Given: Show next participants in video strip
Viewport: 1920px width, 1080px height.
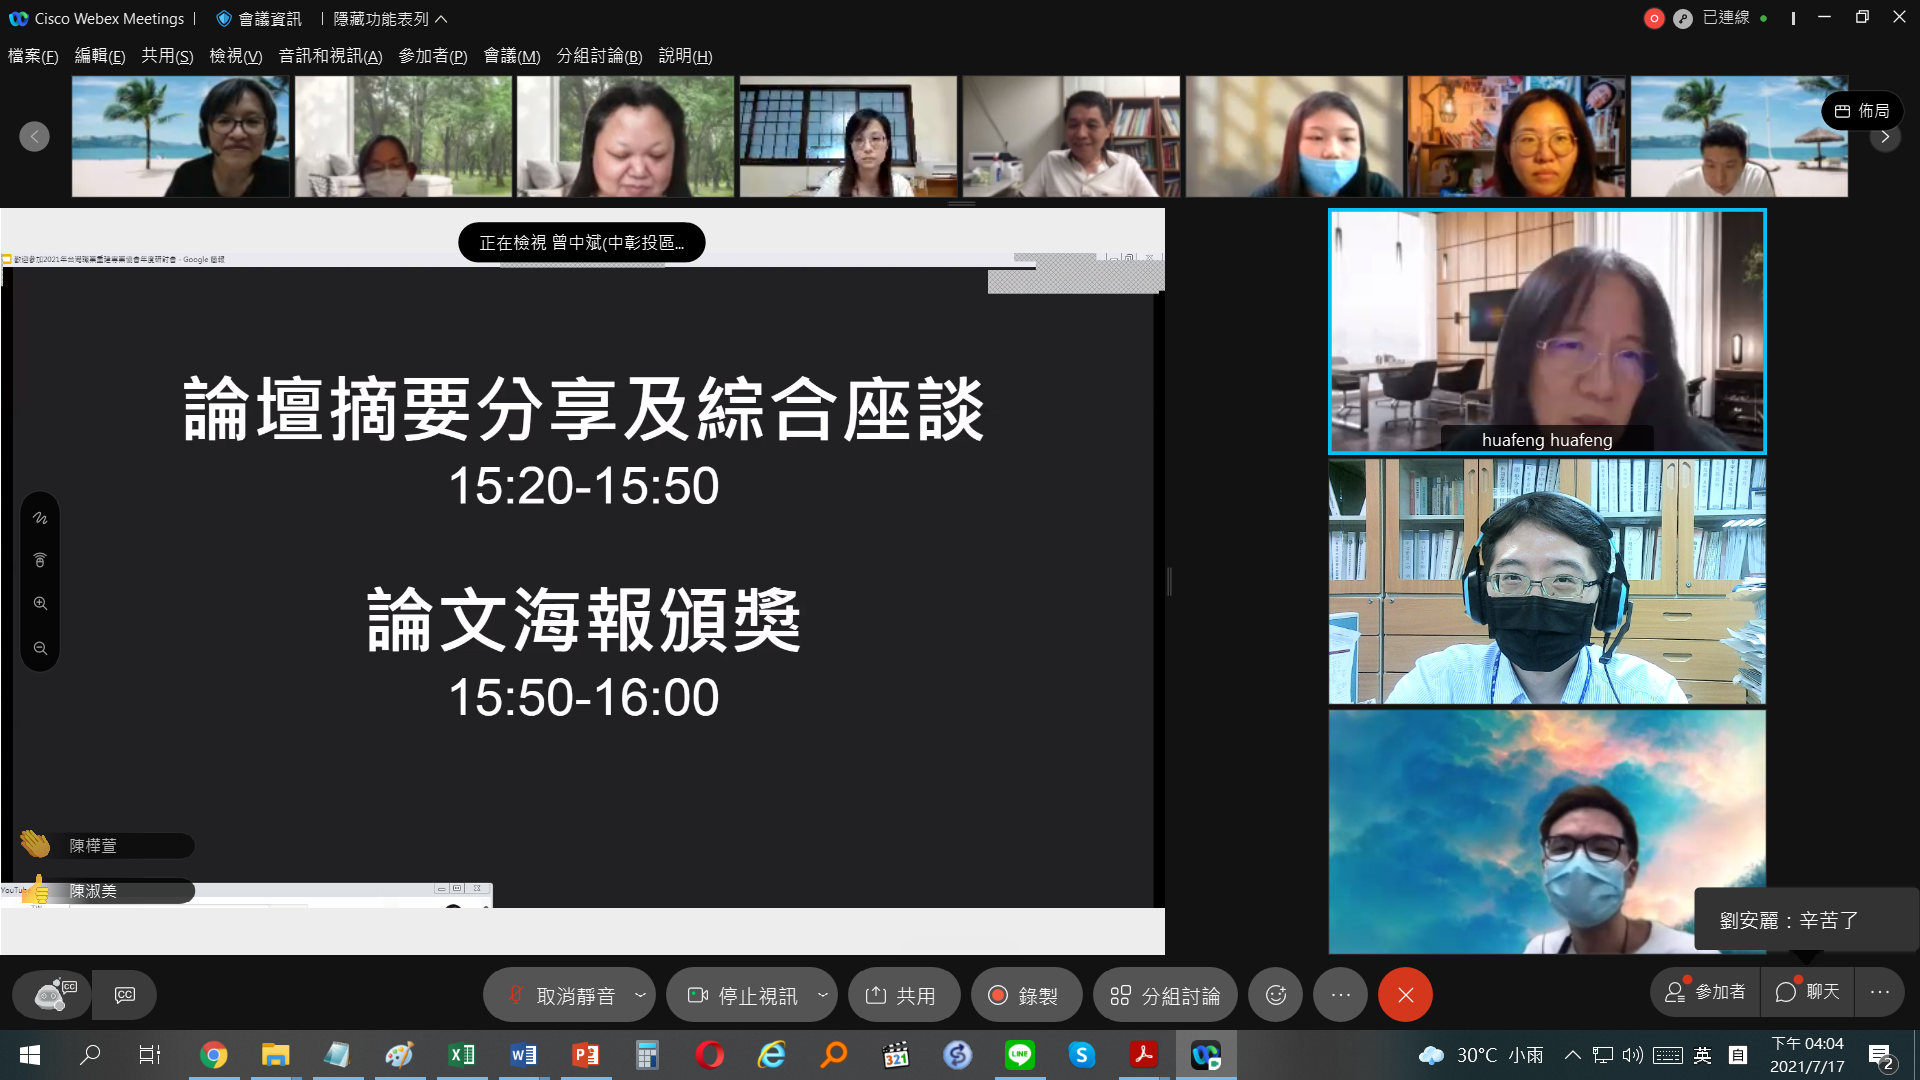Looking at the screenshot, I should (x=1885, y=136).
